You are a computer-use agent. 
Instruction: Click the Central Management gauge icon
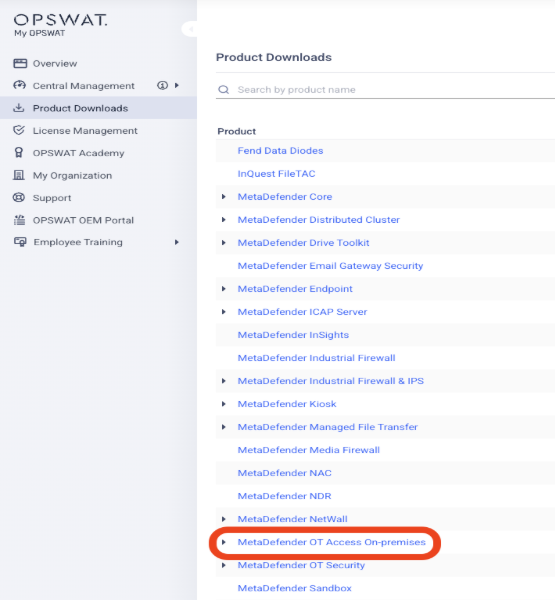click(x=19, y=85)
